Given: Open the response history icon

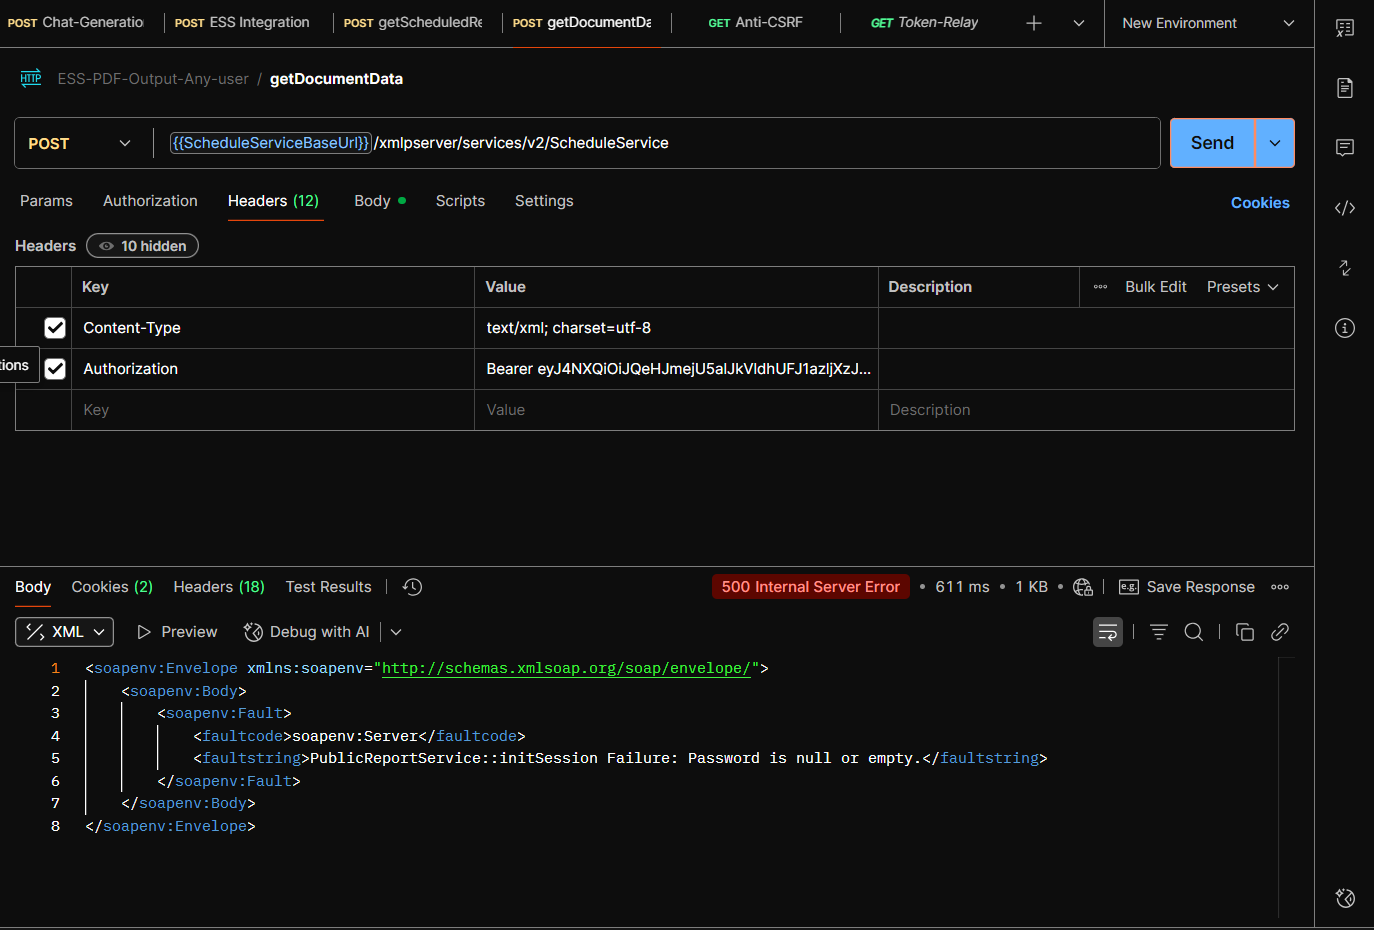Looking at the screenshot, I should tap(412, 587).
